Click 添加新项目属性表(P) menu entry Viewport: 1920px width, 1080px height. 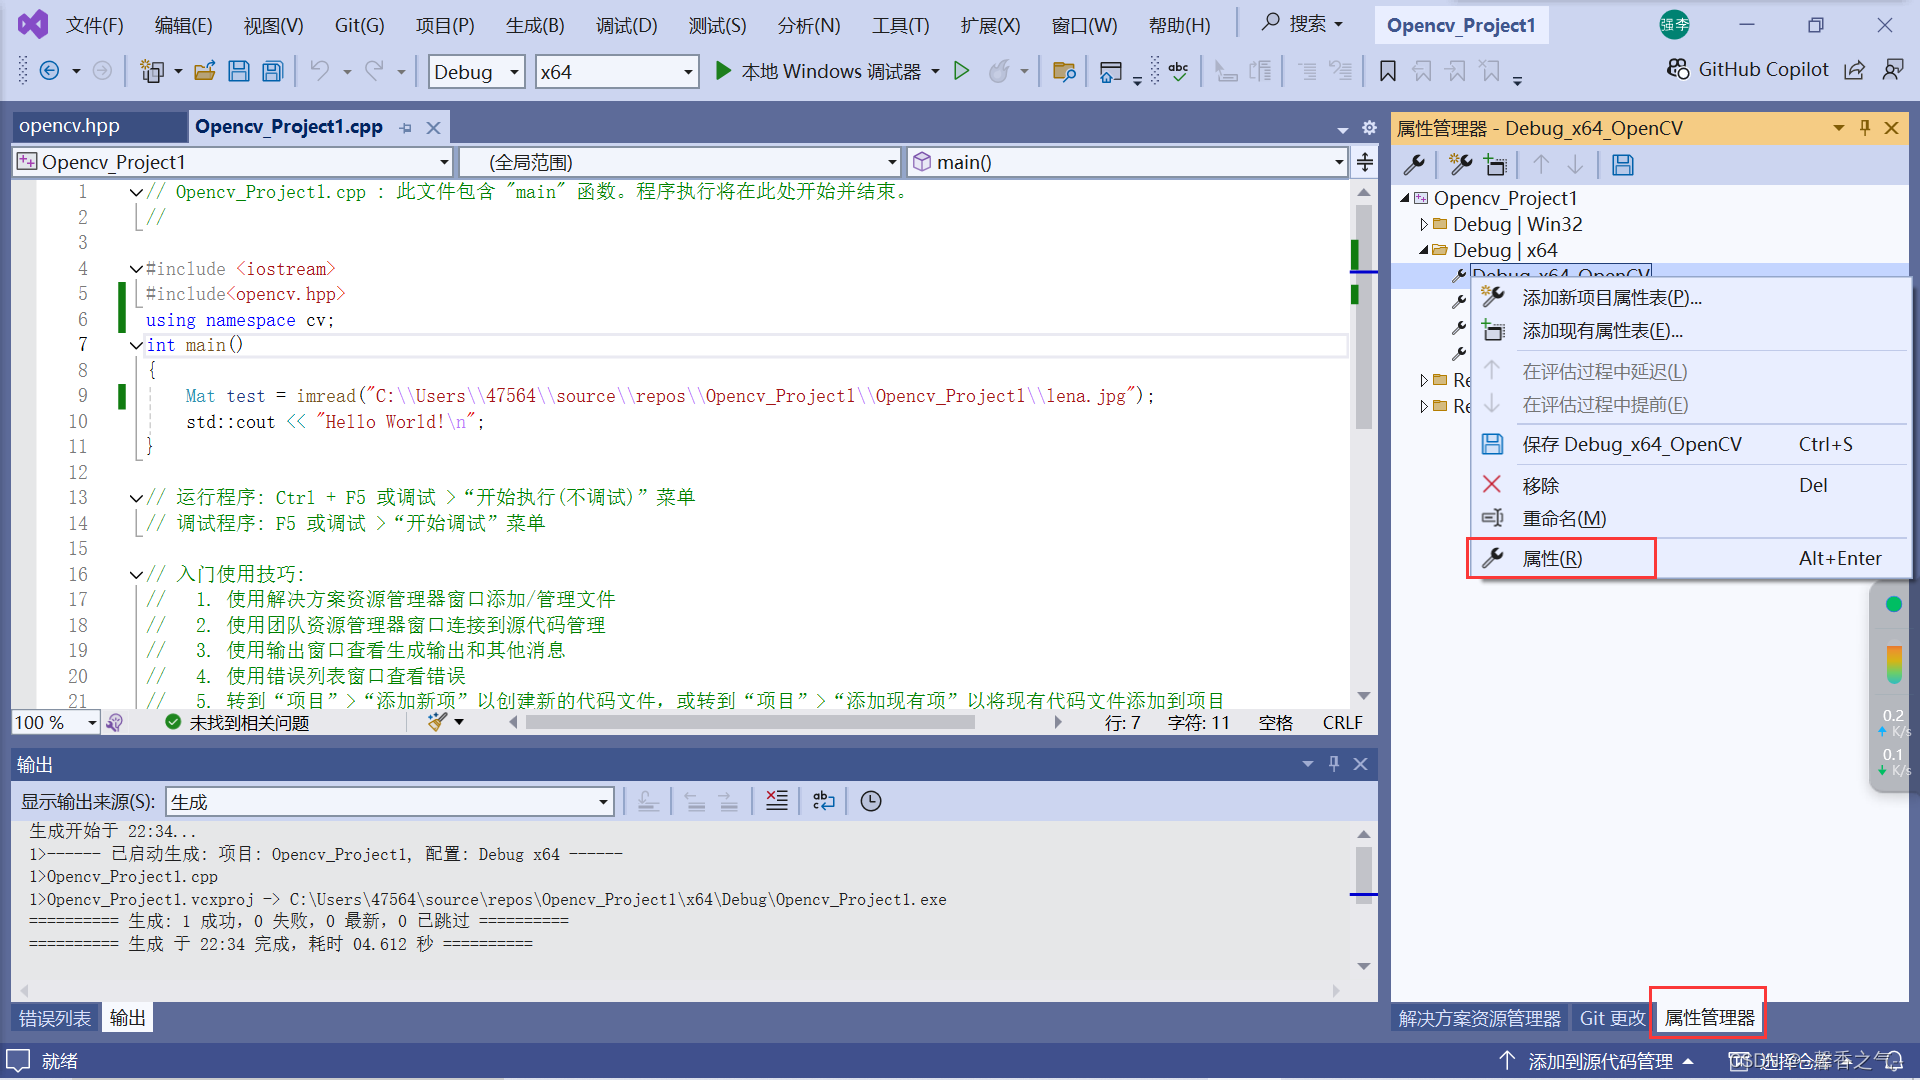[1610, 298]
